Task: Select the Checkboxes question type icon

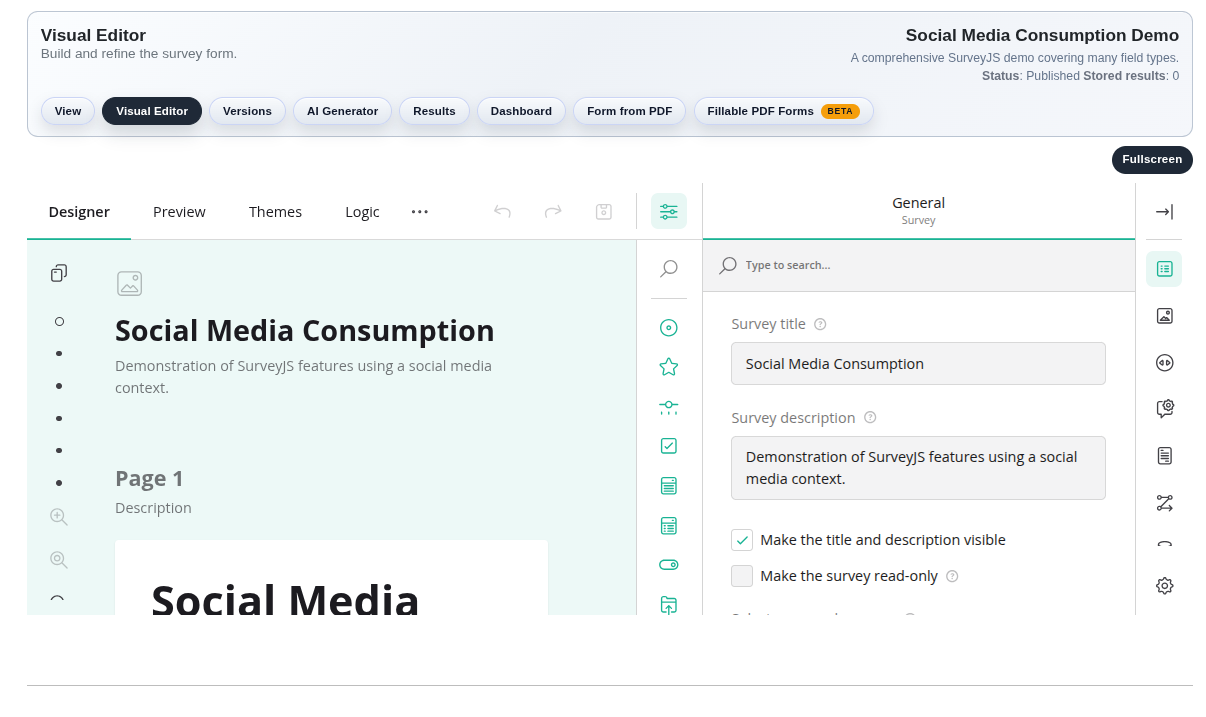Action: tap(668, 445)
